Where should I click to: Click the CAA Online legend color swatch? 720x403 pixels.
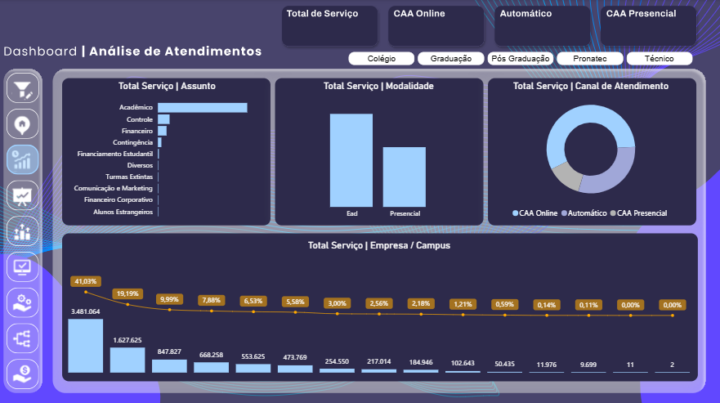[x=516, y=213]
